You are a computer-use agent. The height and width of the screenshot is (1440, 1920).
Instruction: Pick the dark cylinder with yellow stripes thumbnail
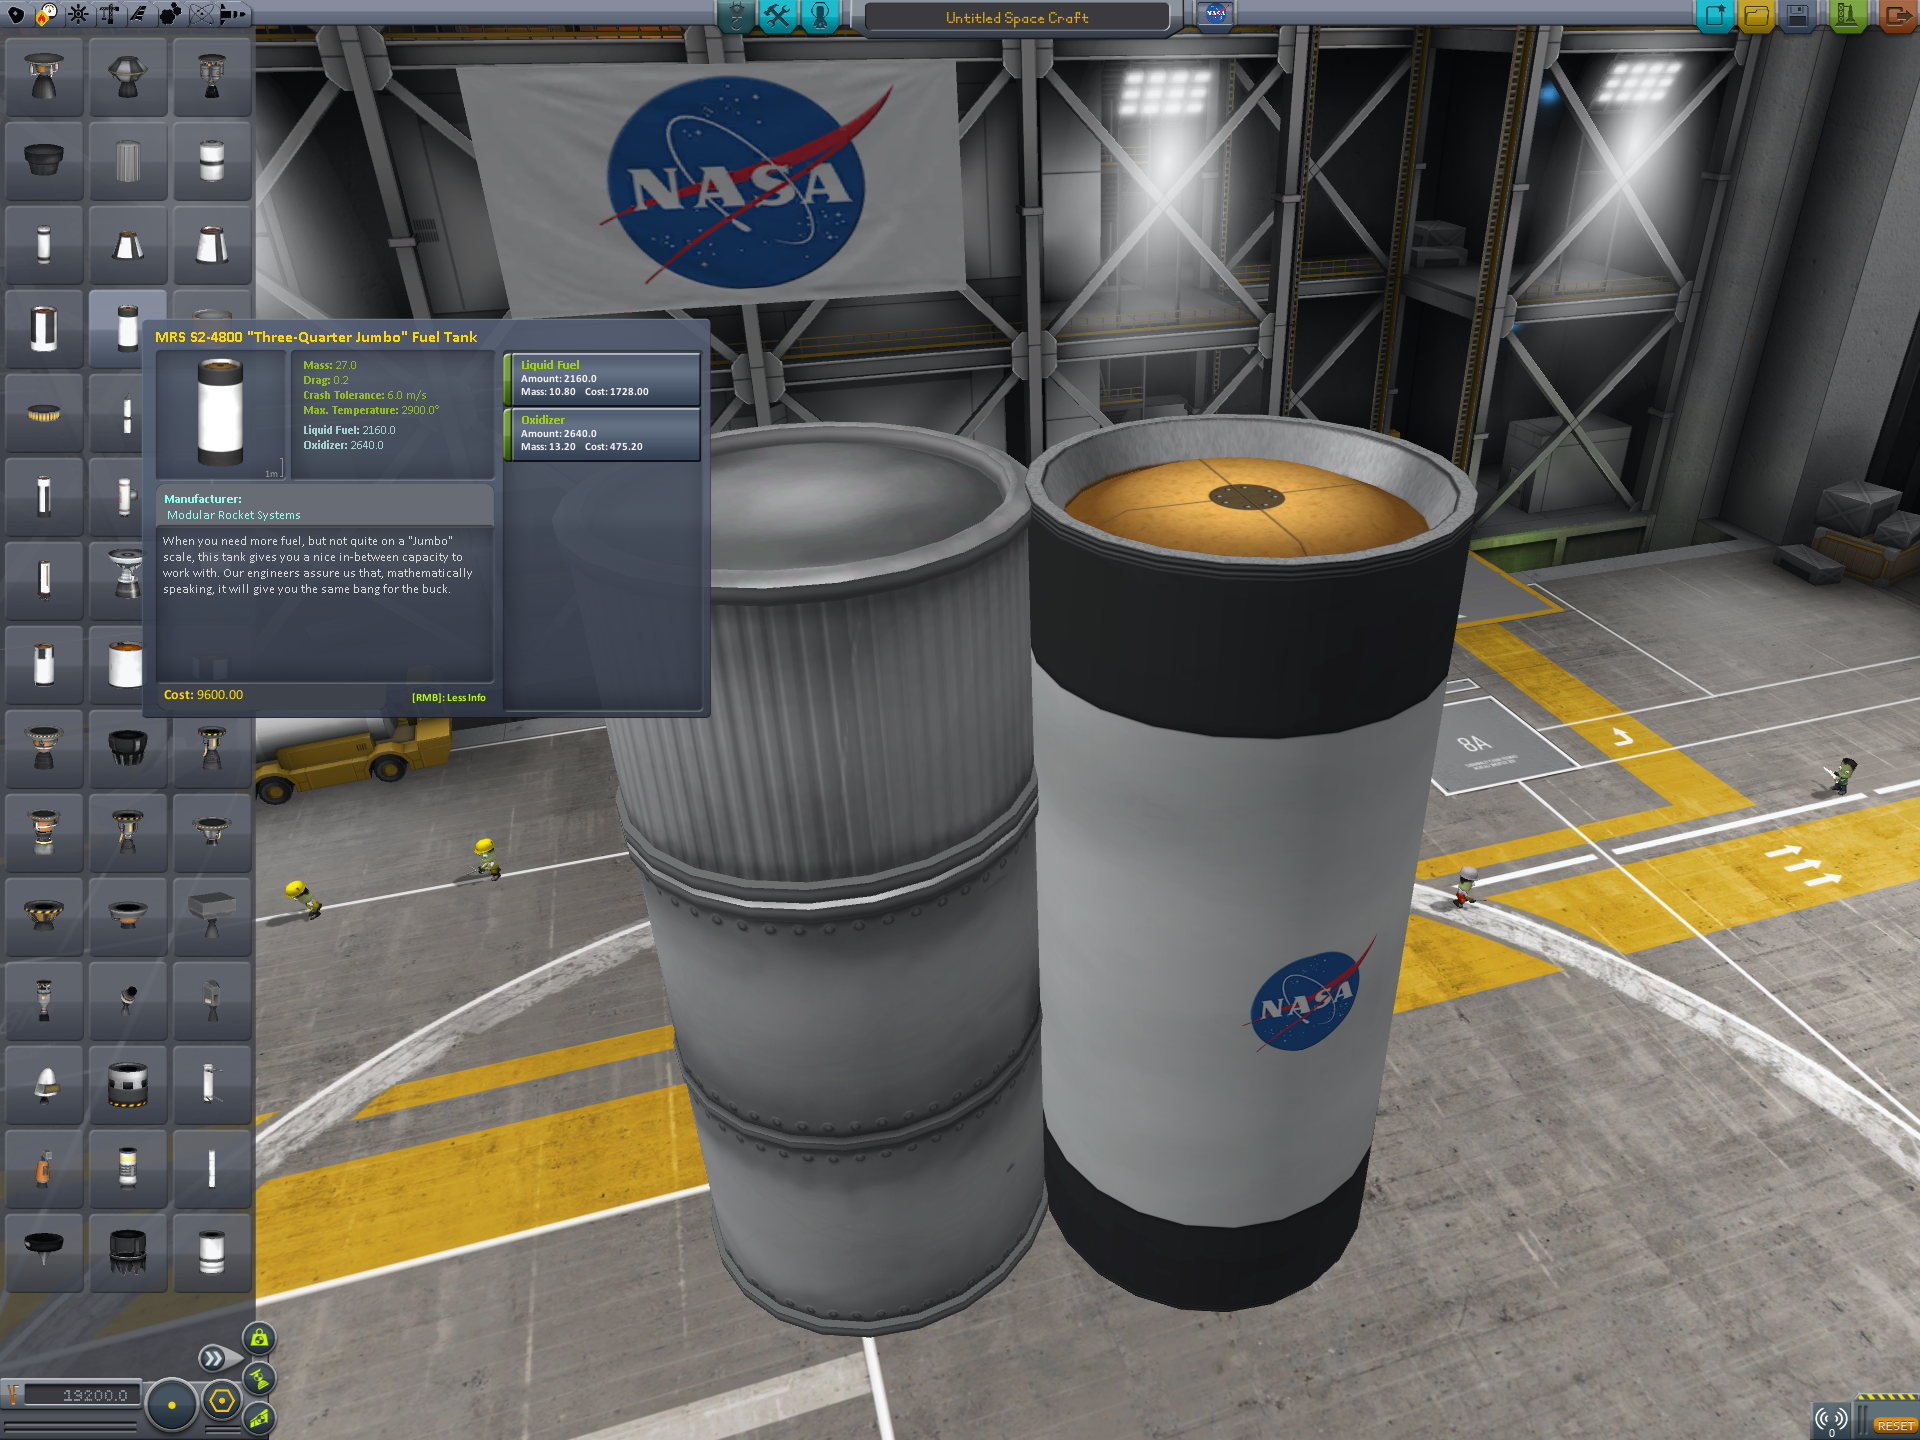128,1085
